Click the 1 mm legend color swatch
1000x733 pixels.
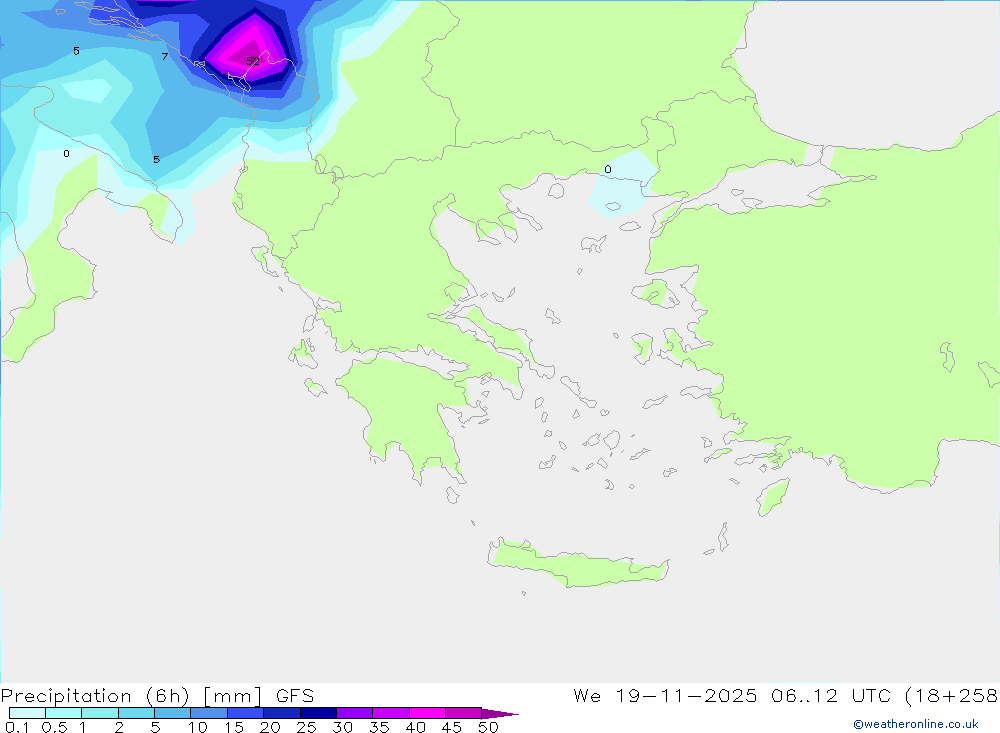pos(100,713)
